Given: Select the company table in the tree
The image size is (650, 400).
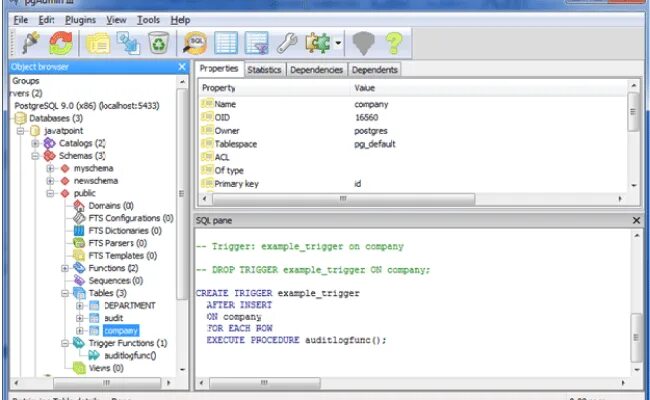Looking at the screenshot, I should [121, 330].
